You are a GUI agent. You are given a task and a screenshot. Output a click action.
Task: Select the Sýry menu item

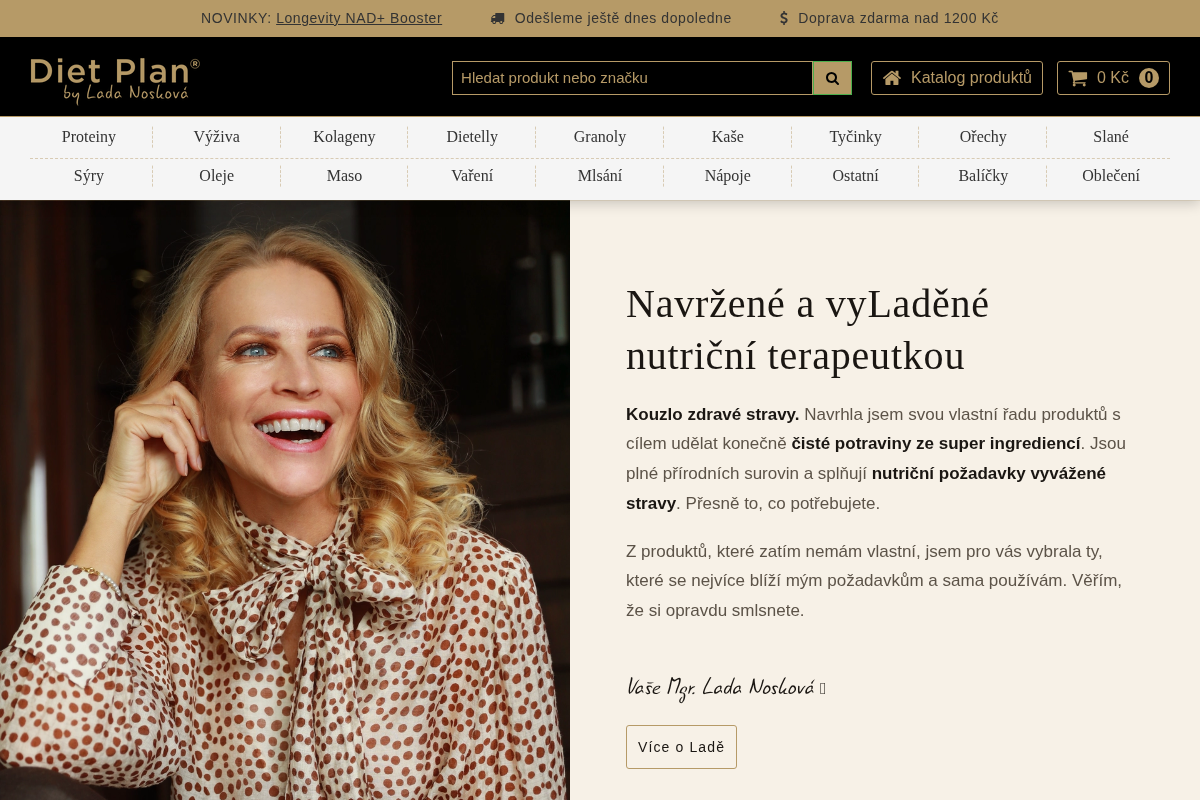point(89,176)
